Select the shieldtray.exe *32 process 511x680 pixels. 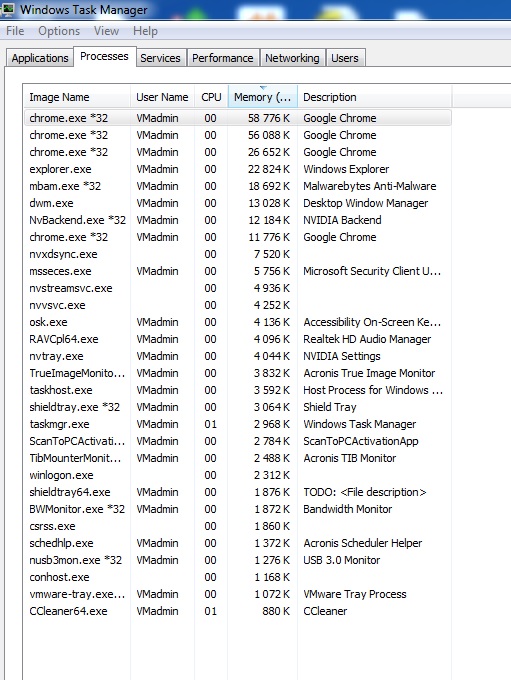238,407
